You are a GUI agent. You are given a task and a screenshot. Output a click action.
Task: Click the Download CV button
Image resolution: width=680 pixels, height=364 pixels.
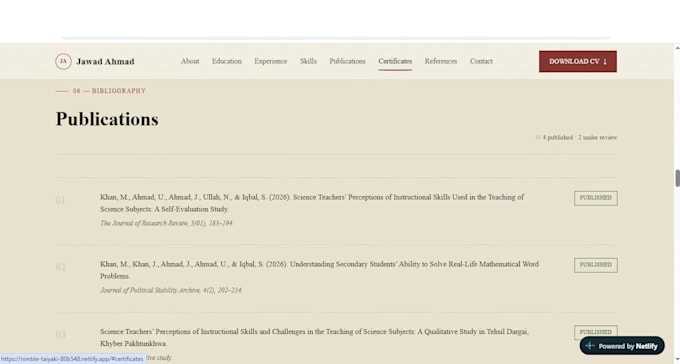pyautogui.click(x=578, y=62)
